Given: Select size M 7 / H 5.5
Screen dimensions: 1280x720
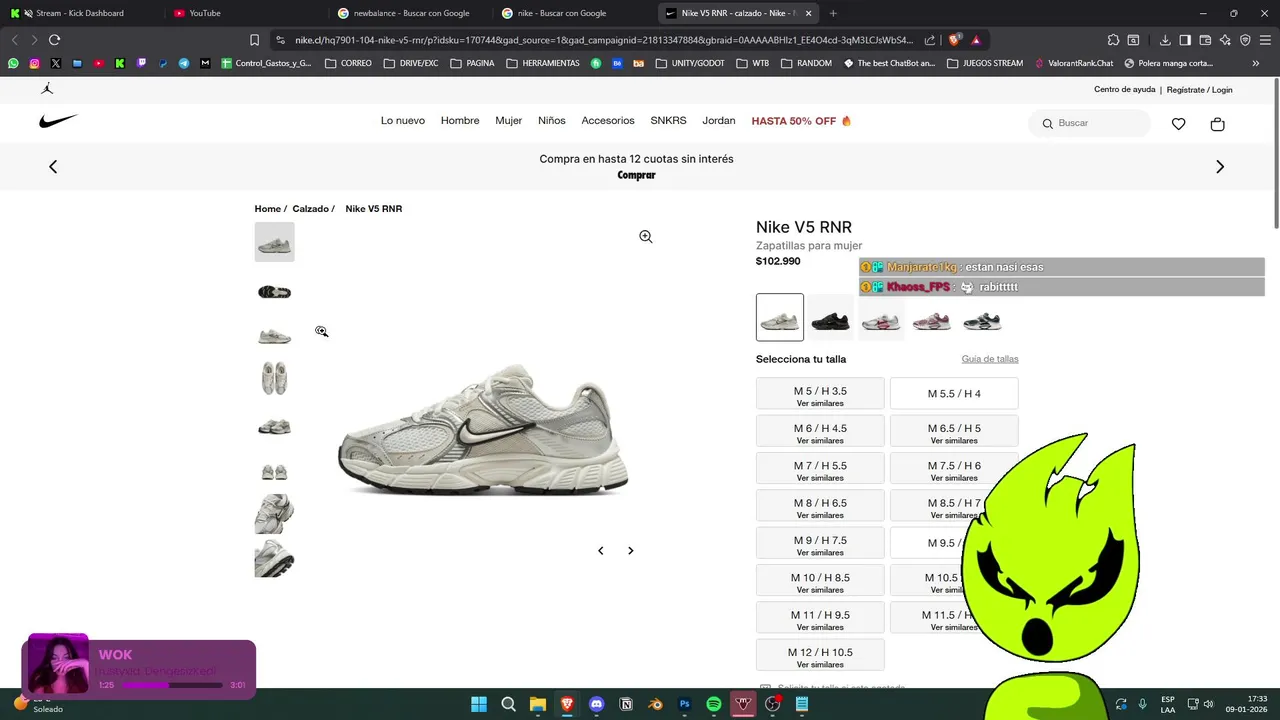Looking at the screenshot, I should (820, 468).
